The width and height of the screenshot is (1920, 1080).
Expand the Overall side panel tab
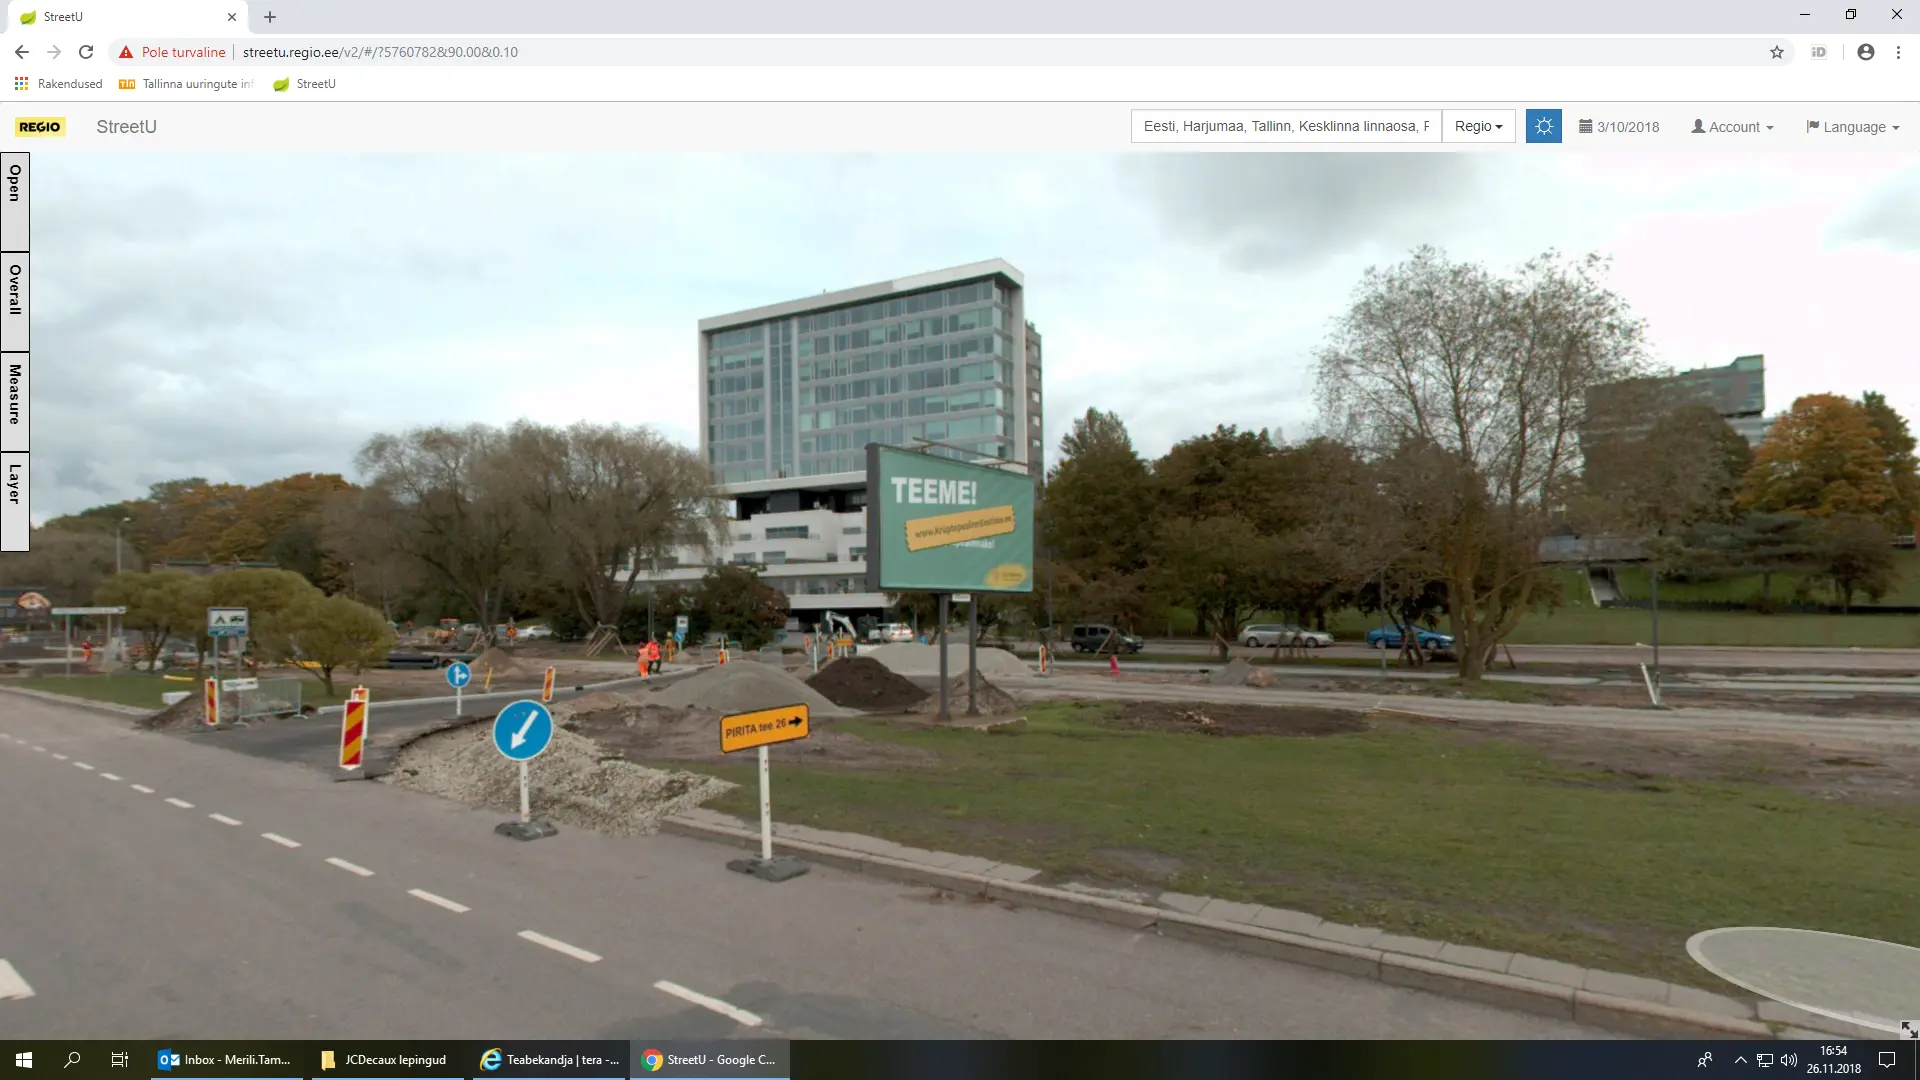(x=15, y=301)
